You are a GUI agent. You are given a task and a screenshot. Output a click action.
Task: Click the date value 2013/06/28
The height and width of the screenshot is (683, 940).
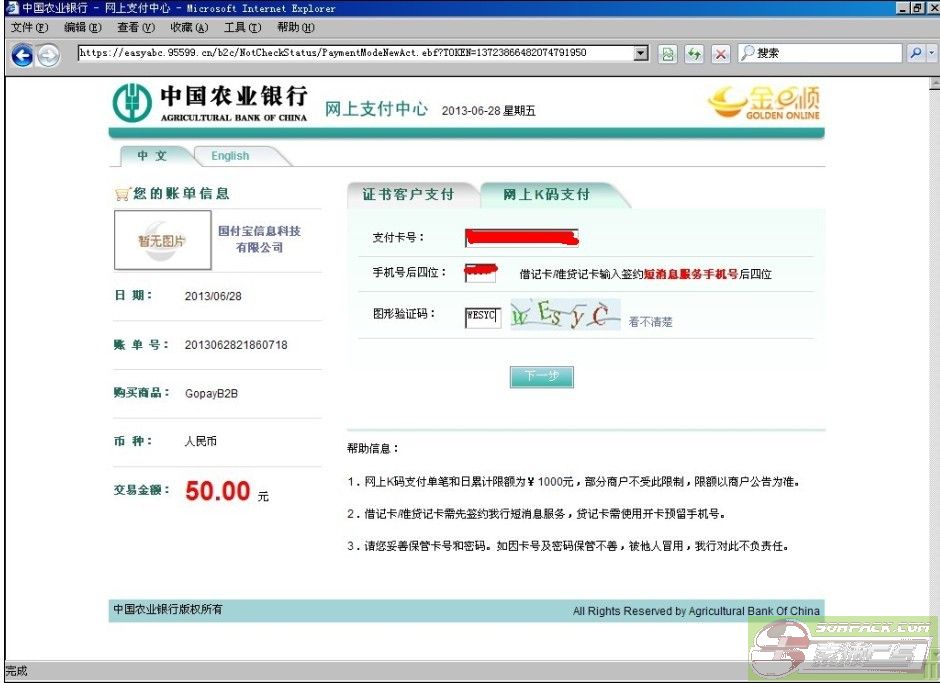tap(213, 296)
